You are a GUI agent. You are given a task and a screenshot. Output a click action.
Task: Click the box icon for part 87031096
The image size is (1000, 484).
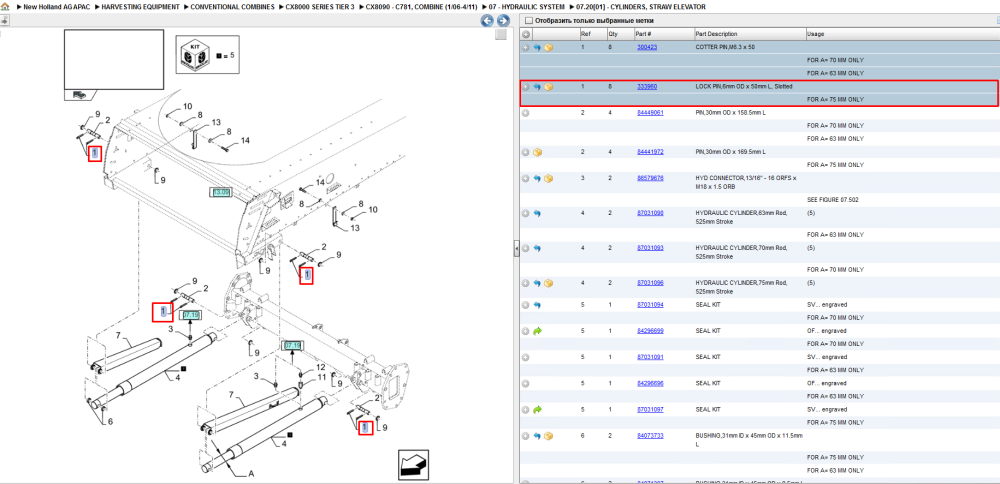pyautogui.click(x=548, y=283)
